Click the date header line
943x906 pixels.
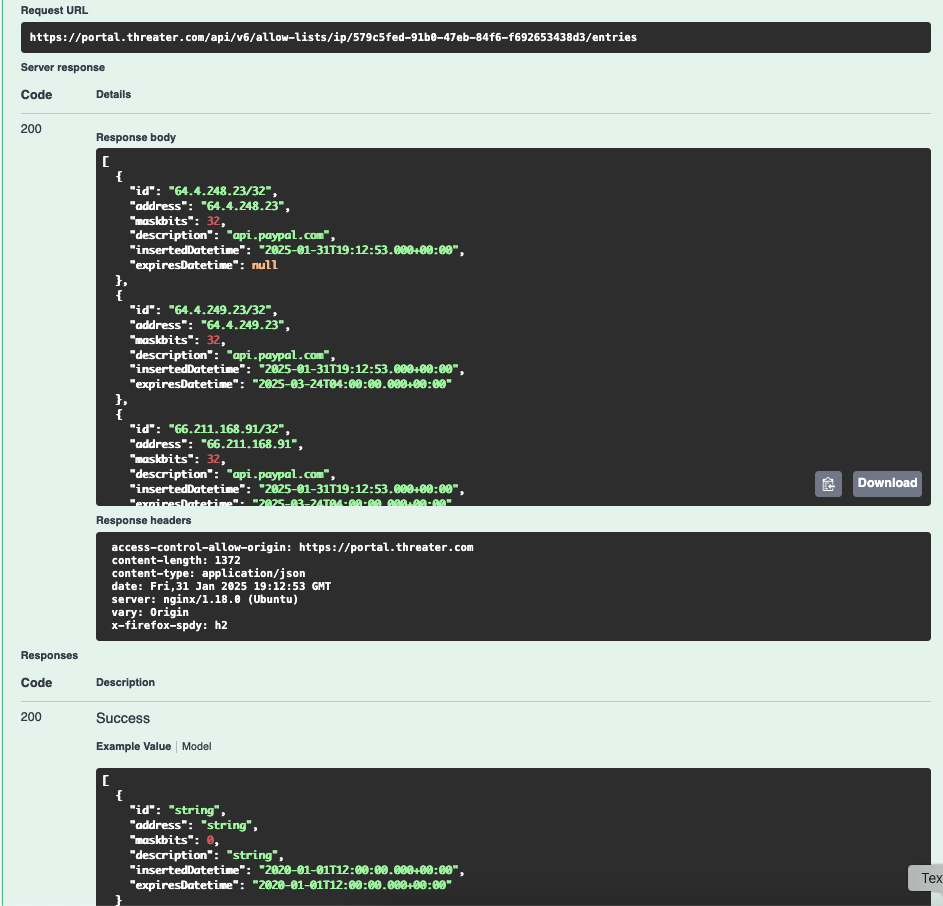tap(221, 586)
